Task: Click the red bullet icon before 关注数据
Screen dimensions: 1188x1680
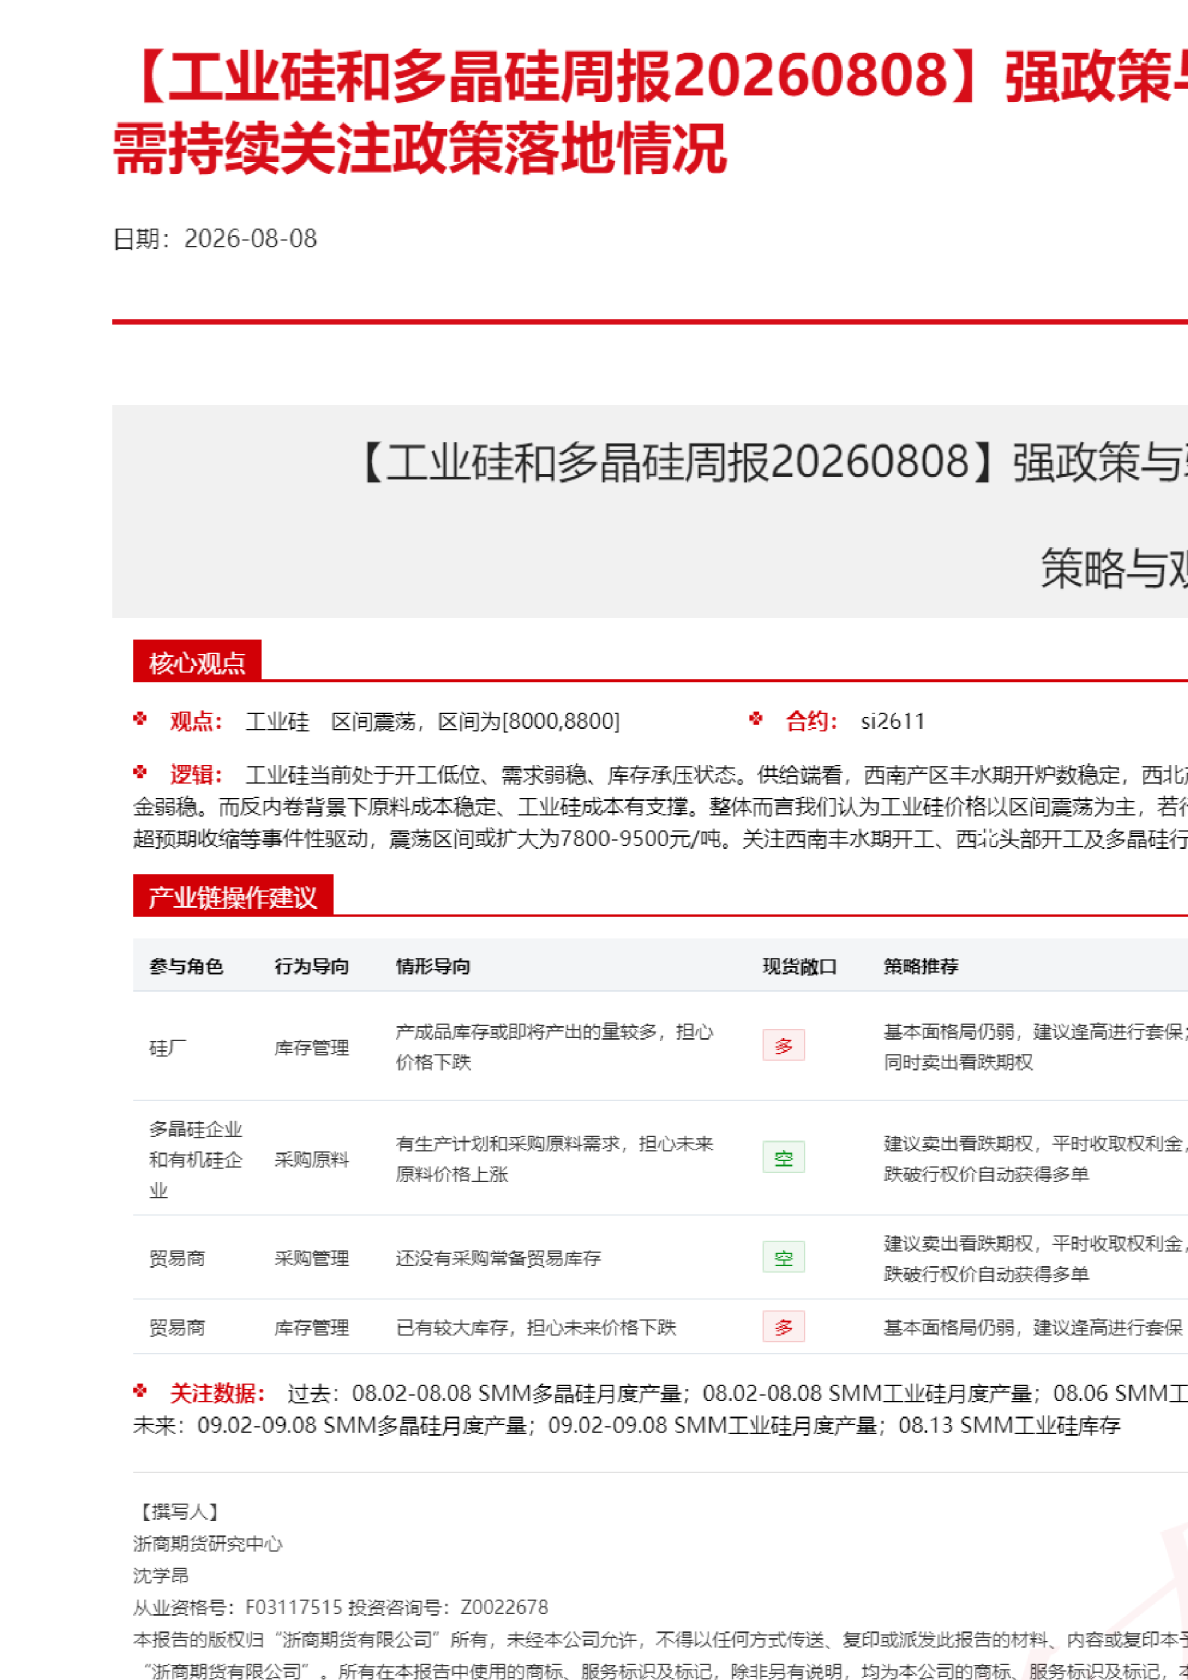Action: tap(140, 1391)
